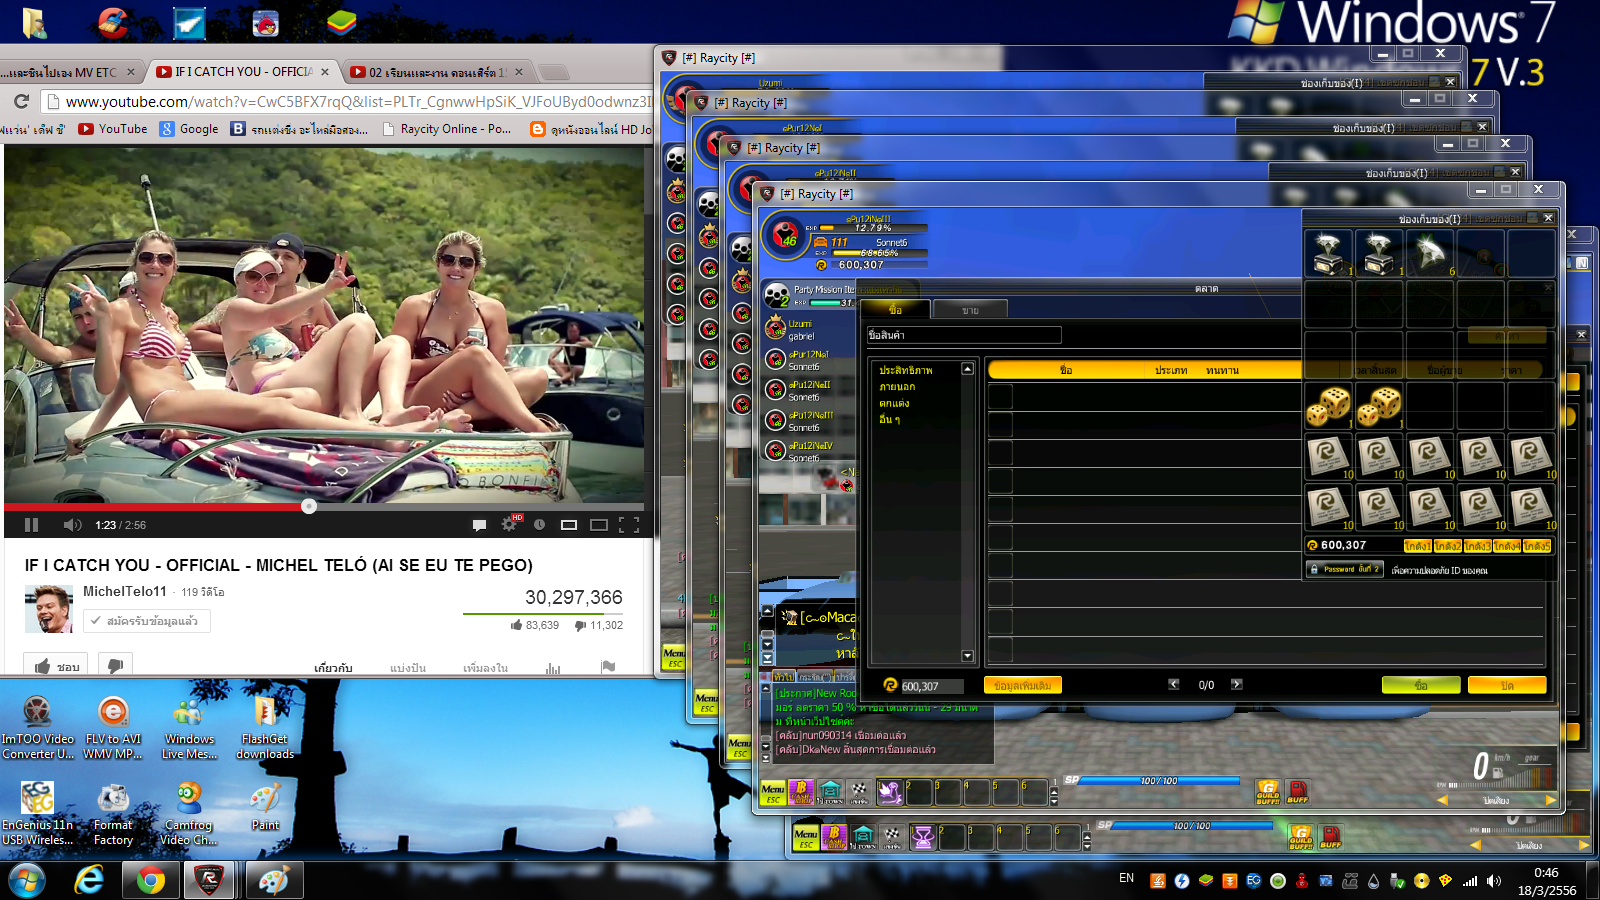
Task: Open Paint from the taskbar
Action: [x=273, y=880]
